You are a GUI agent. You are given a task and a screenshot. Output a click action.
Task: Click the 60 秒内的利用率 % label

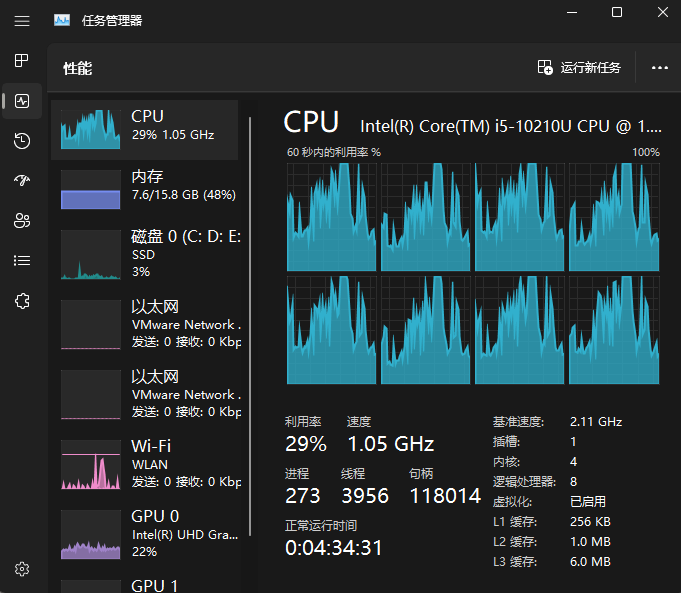334,152
